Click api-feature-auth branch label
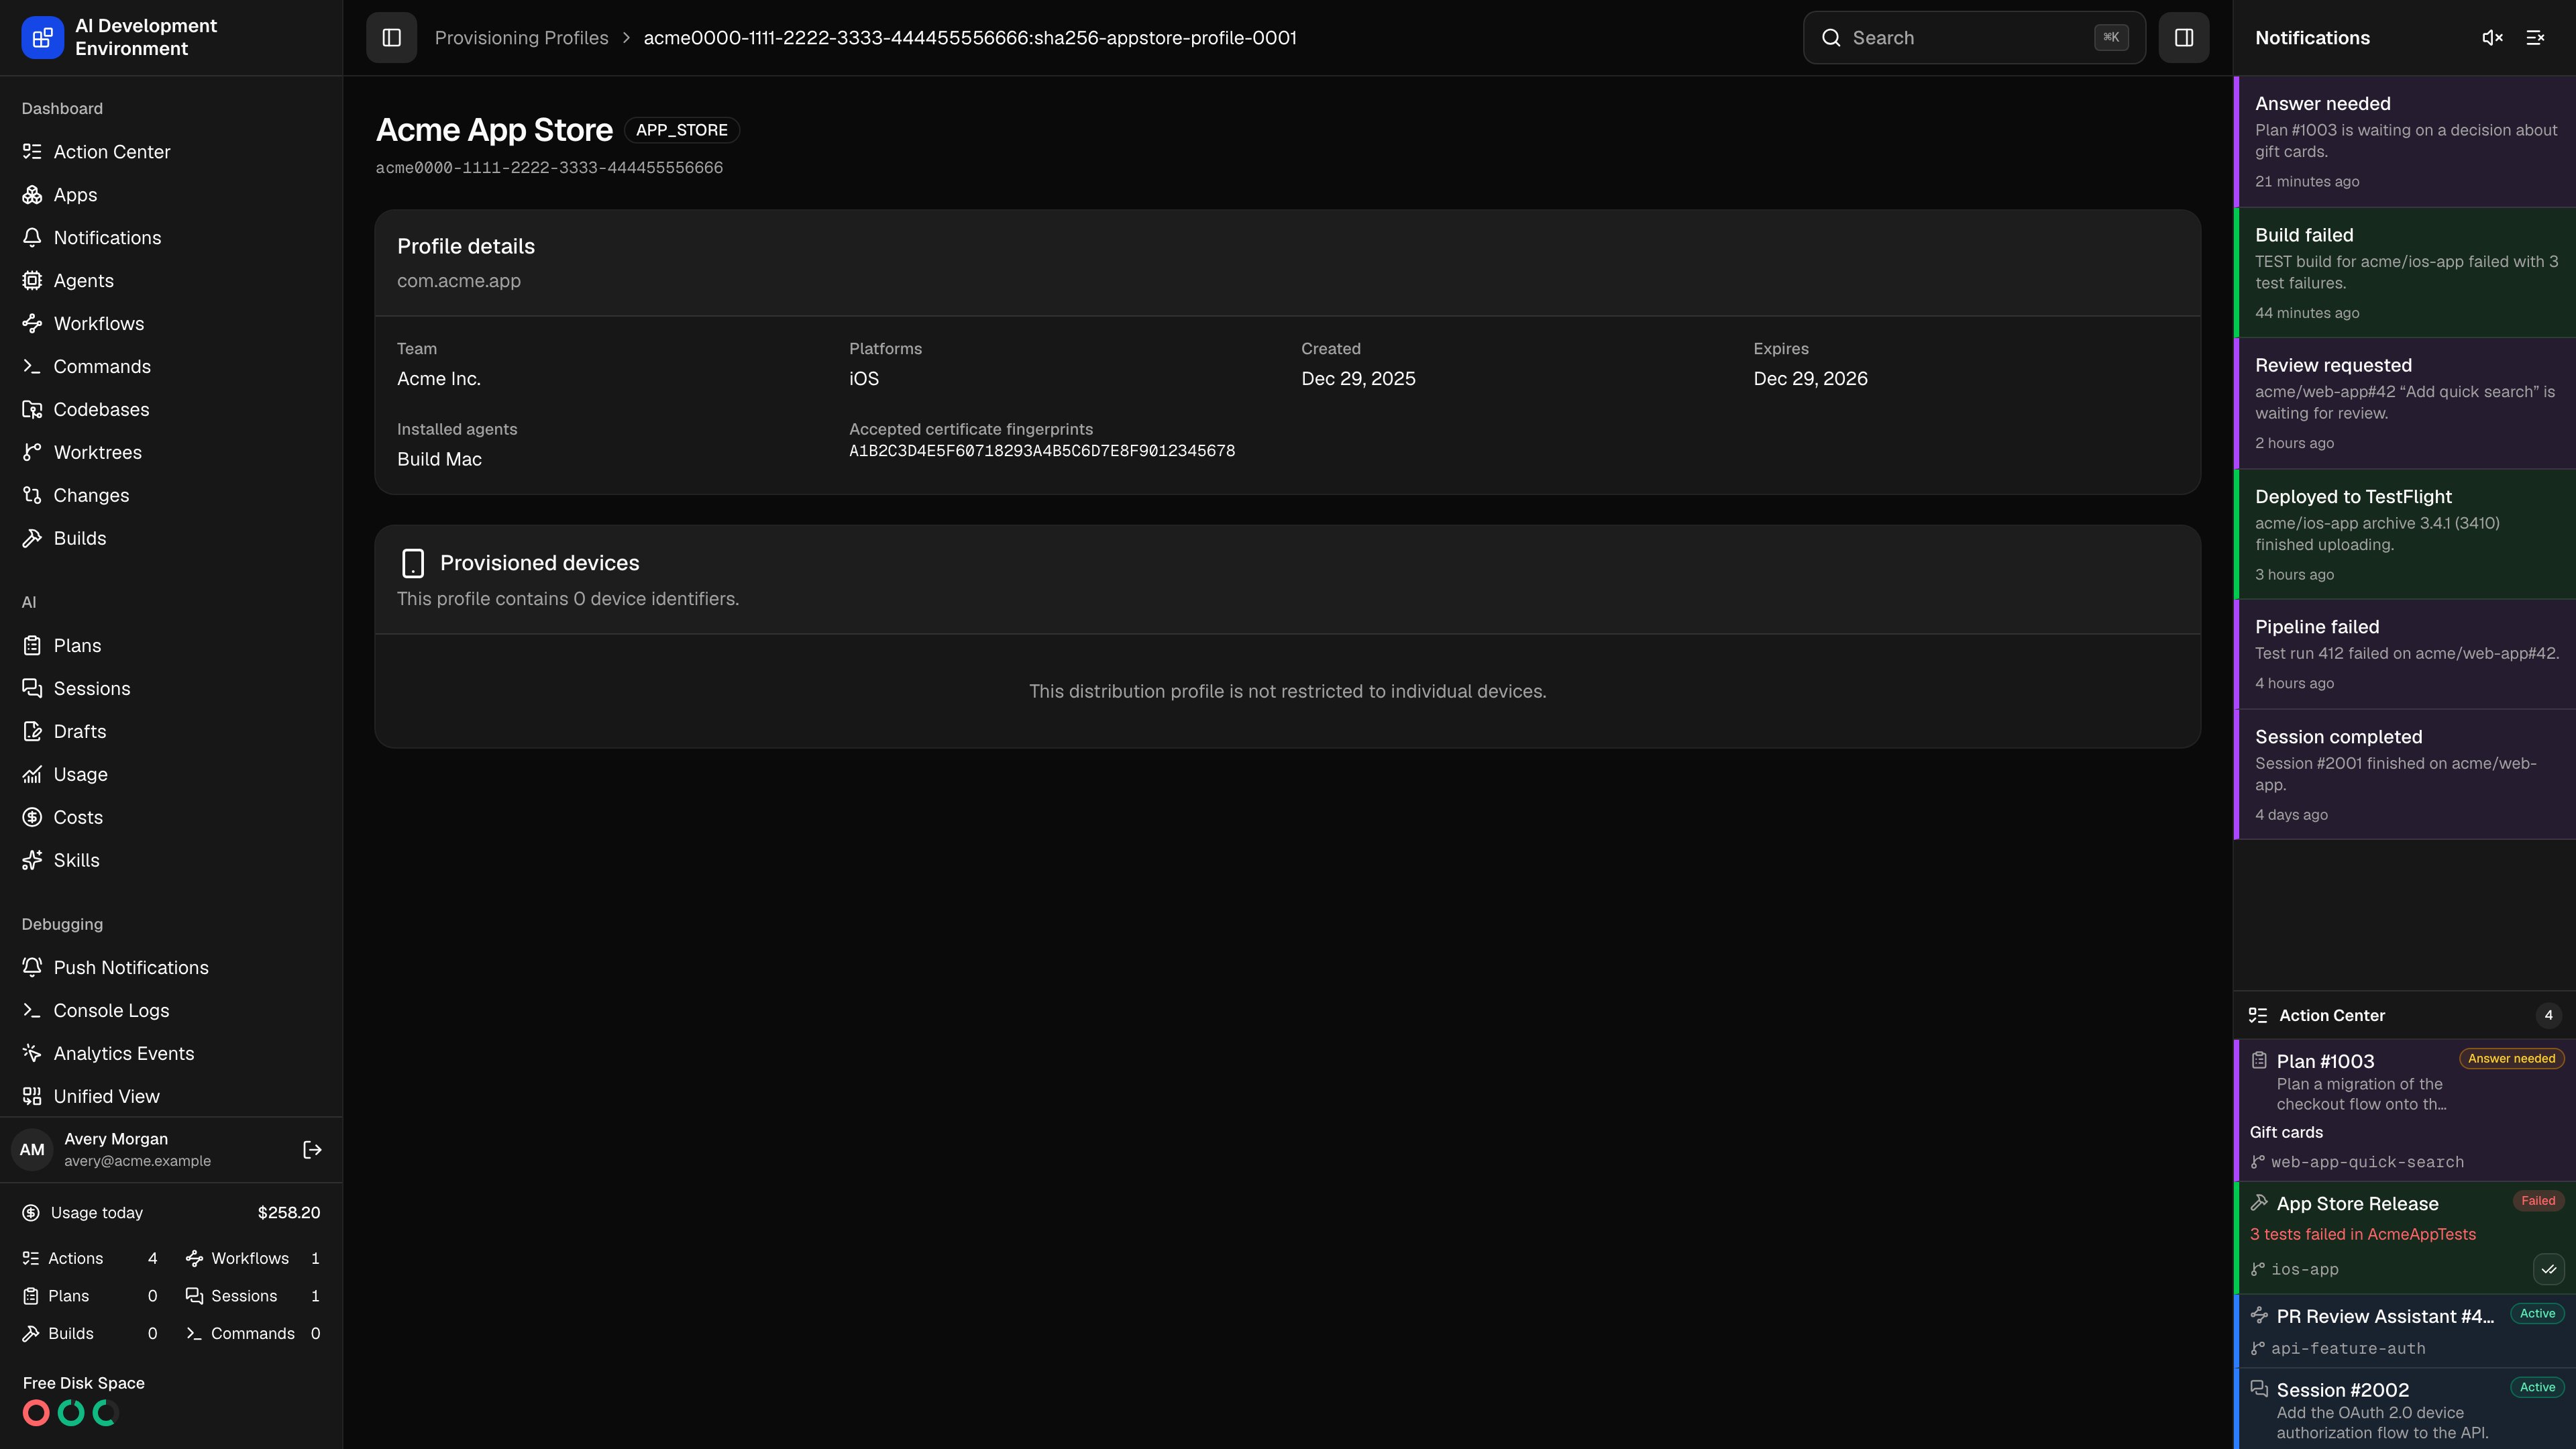 coord(2348,1348)
